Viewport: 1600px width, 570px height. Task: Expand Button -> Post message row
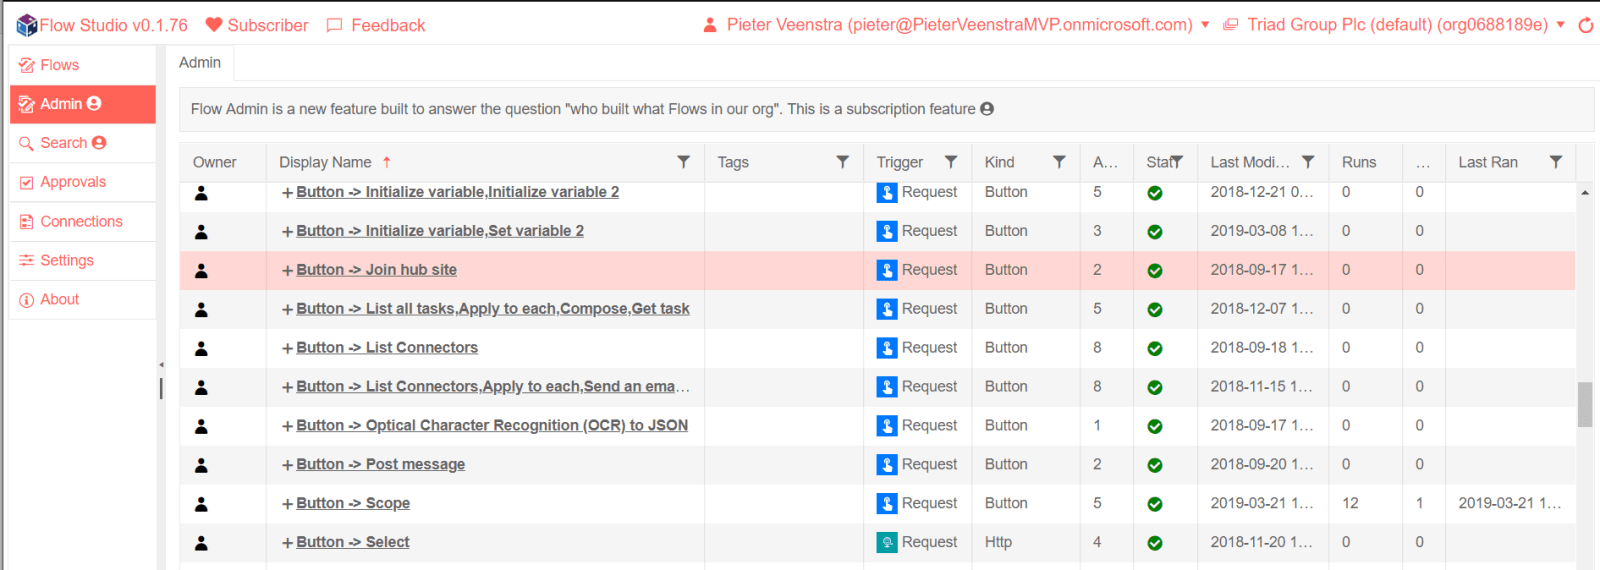pos(288,465)
